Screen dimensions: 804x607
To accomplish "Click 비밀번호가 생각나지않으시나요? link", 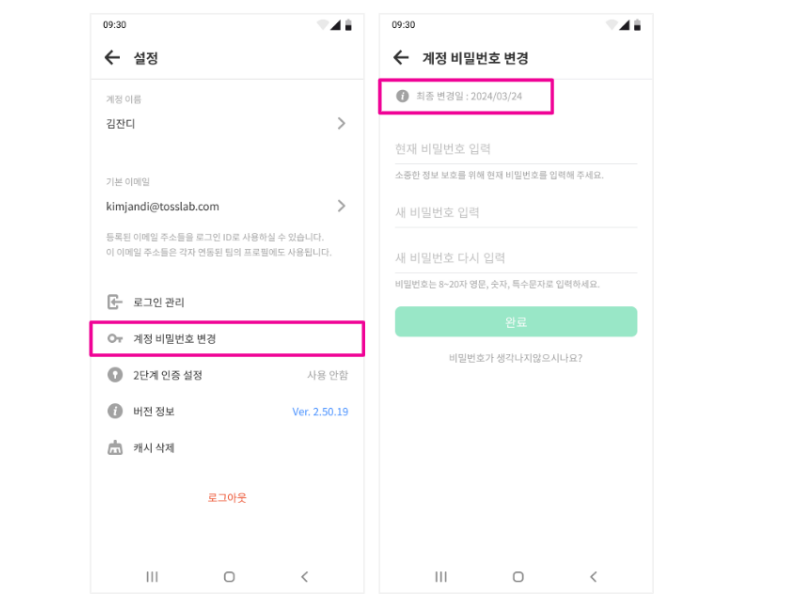I will [x=516, y=357].
